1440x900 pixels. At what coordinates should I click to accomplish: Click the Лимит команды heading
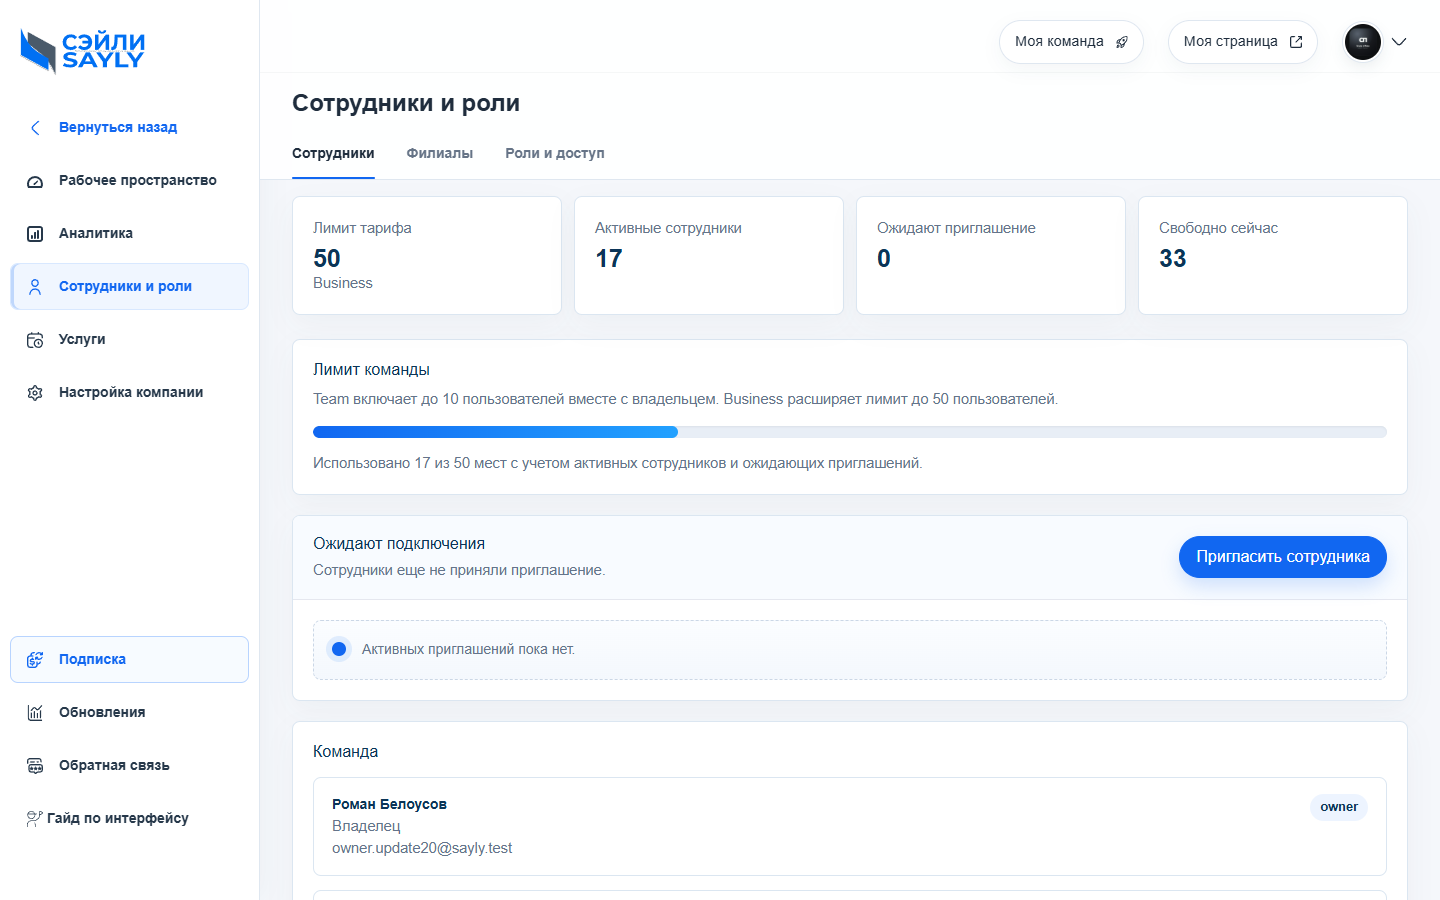372,370
